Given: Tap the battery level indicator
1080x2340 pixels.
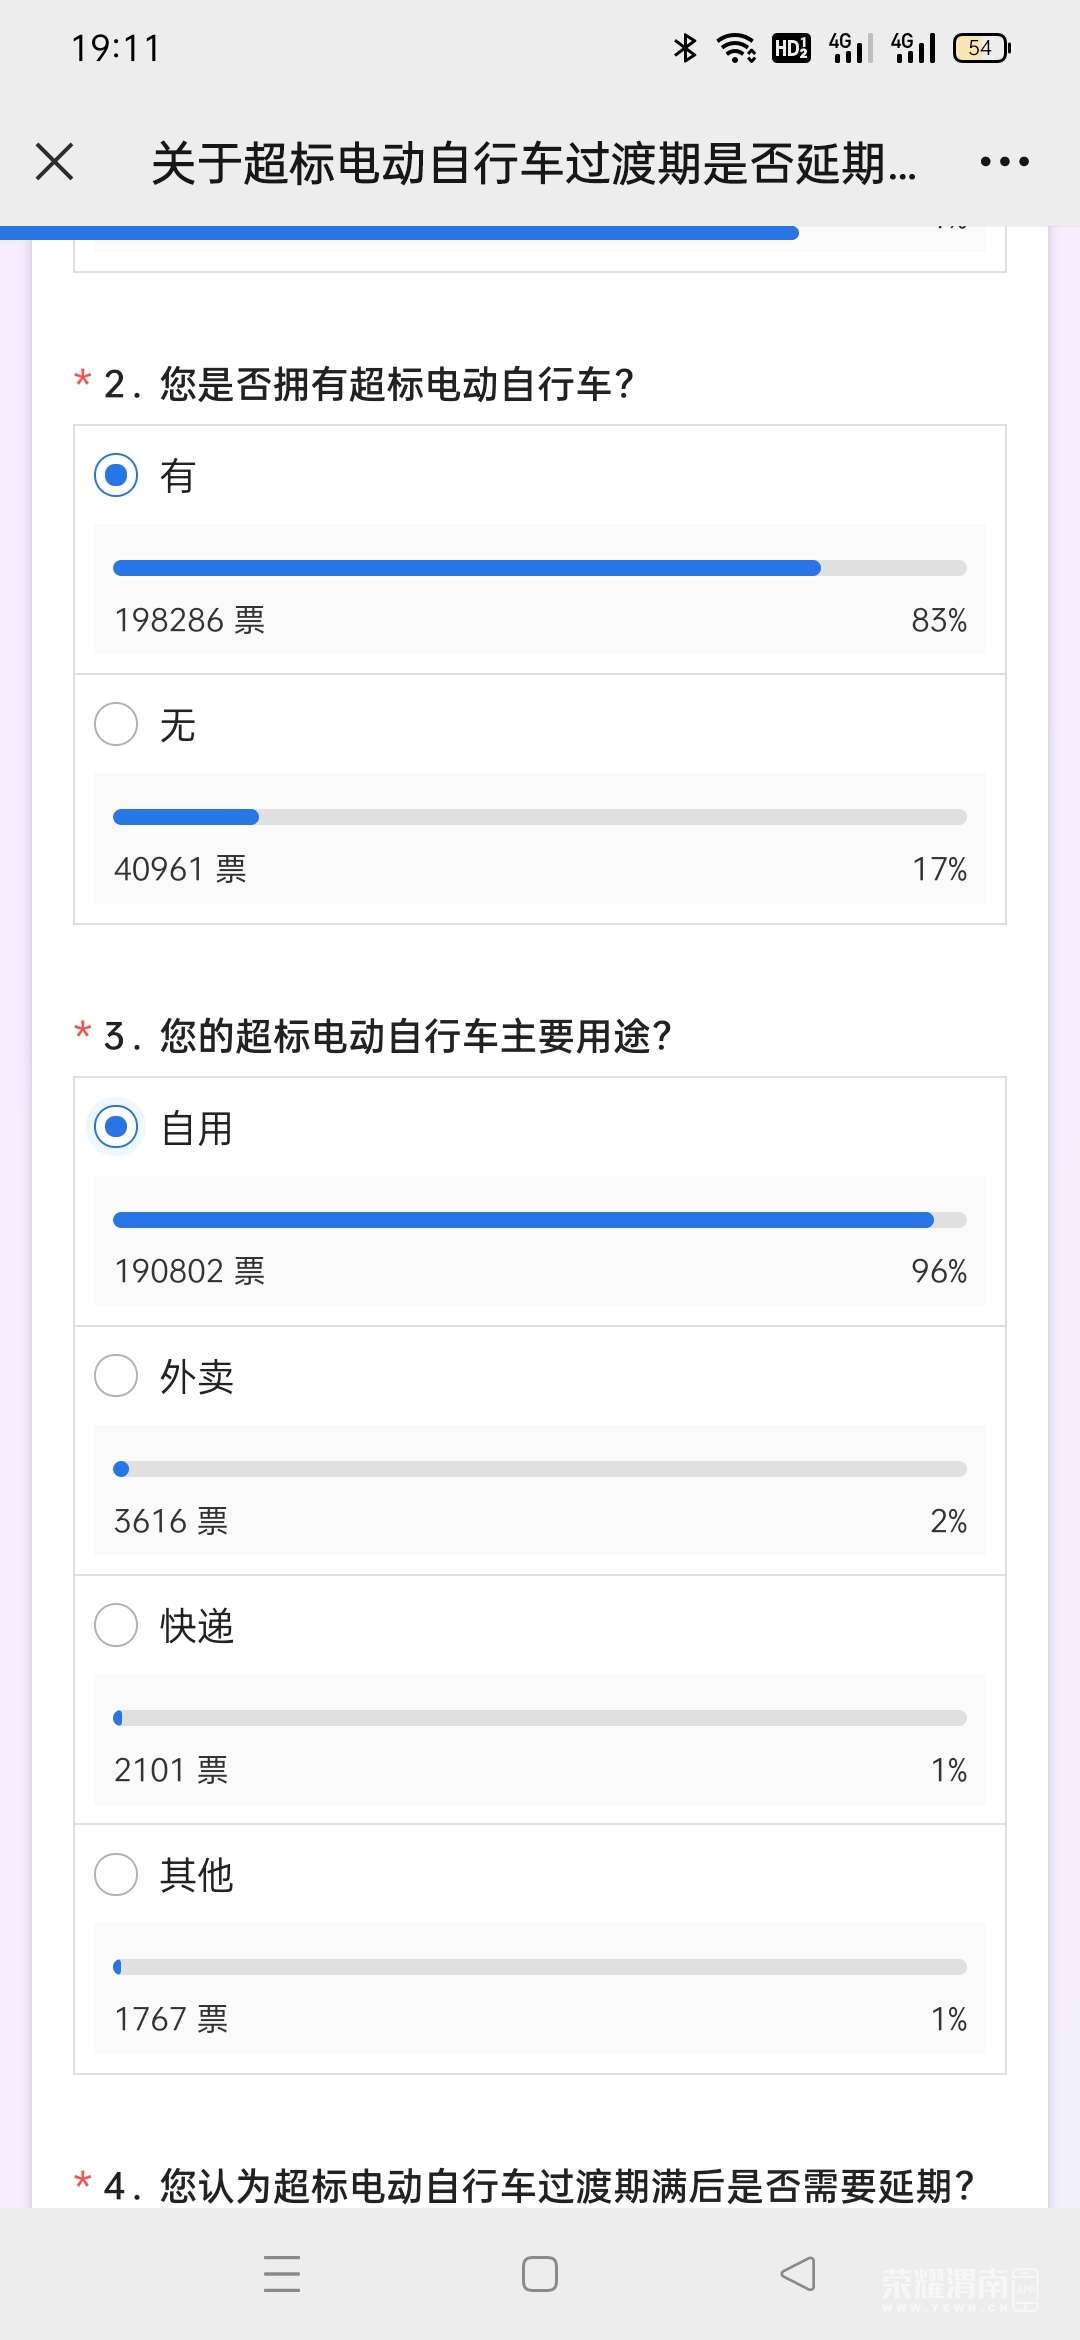Looking at the screenshot, I should [x=982, y=48].
